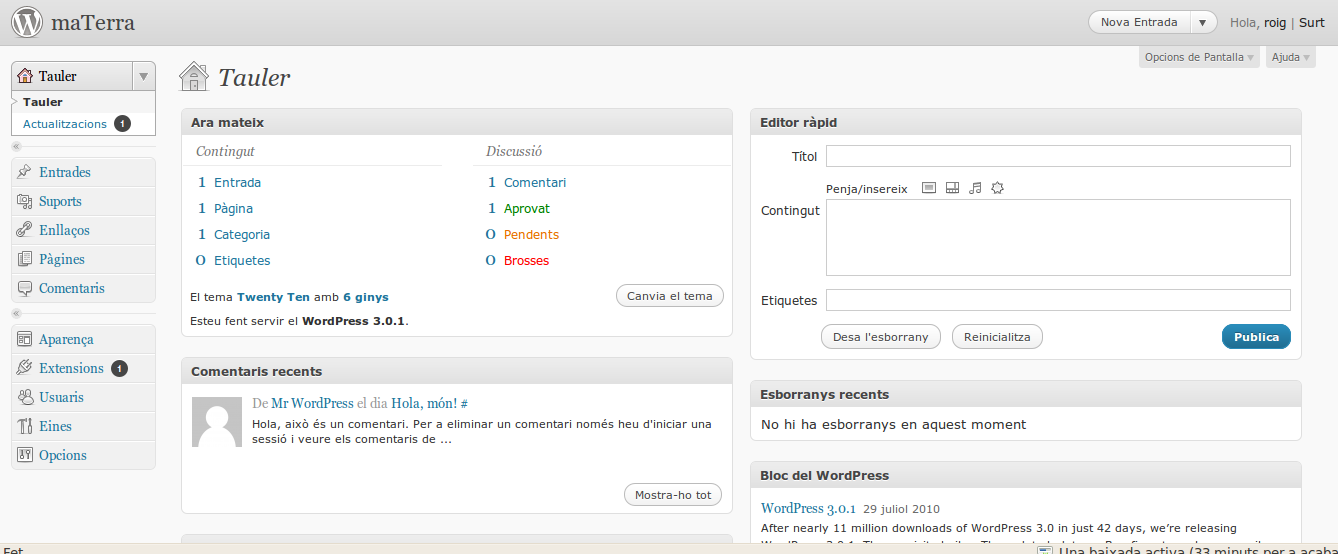Click the Suports media icon
The image size is (1338, 554).
pos(25,201)
